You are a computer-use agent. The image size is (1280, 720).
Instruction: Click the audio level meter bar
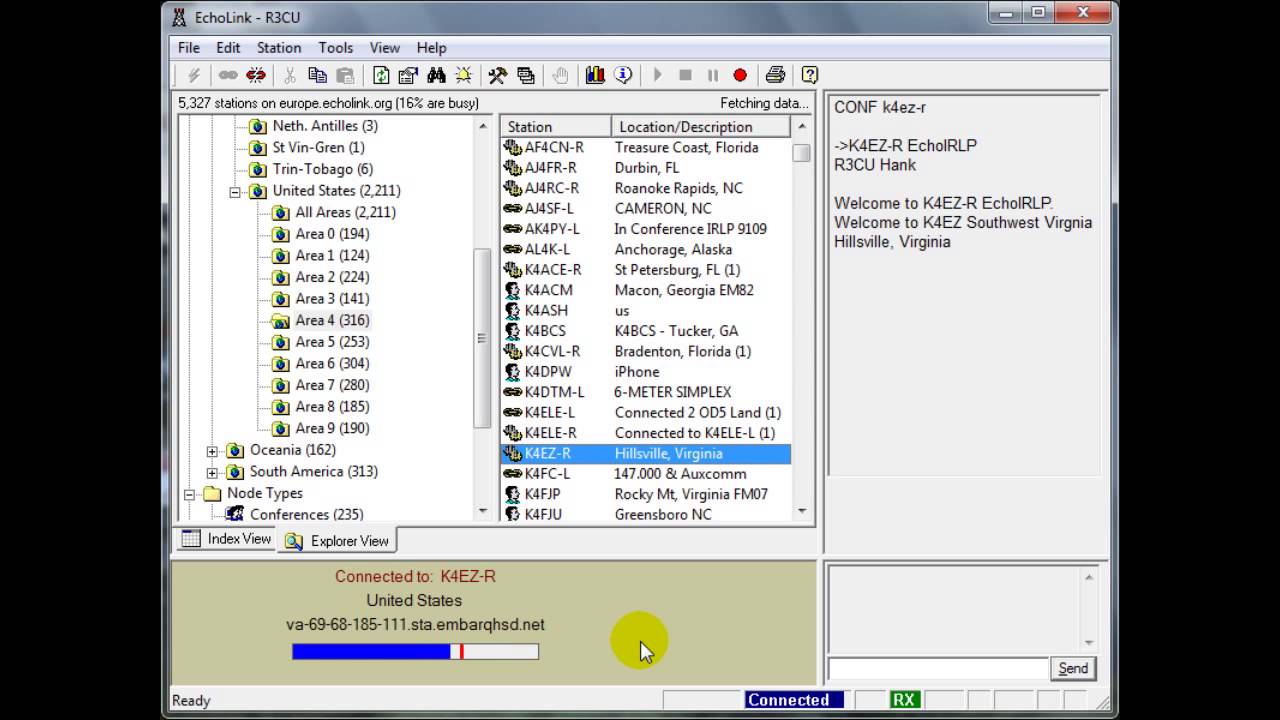pyautogui.click(x=415, y=652)
